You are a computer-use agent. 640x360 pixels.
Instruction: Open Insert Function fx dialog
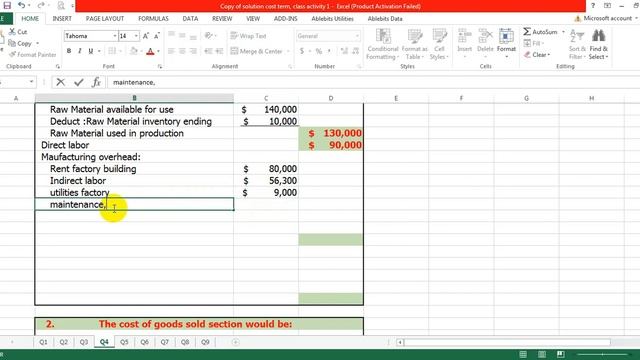96,82
